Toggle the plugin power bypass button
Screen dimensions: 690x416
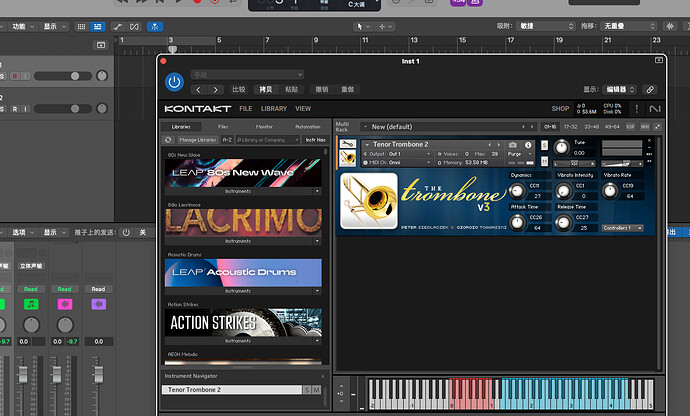coord(175,82)
